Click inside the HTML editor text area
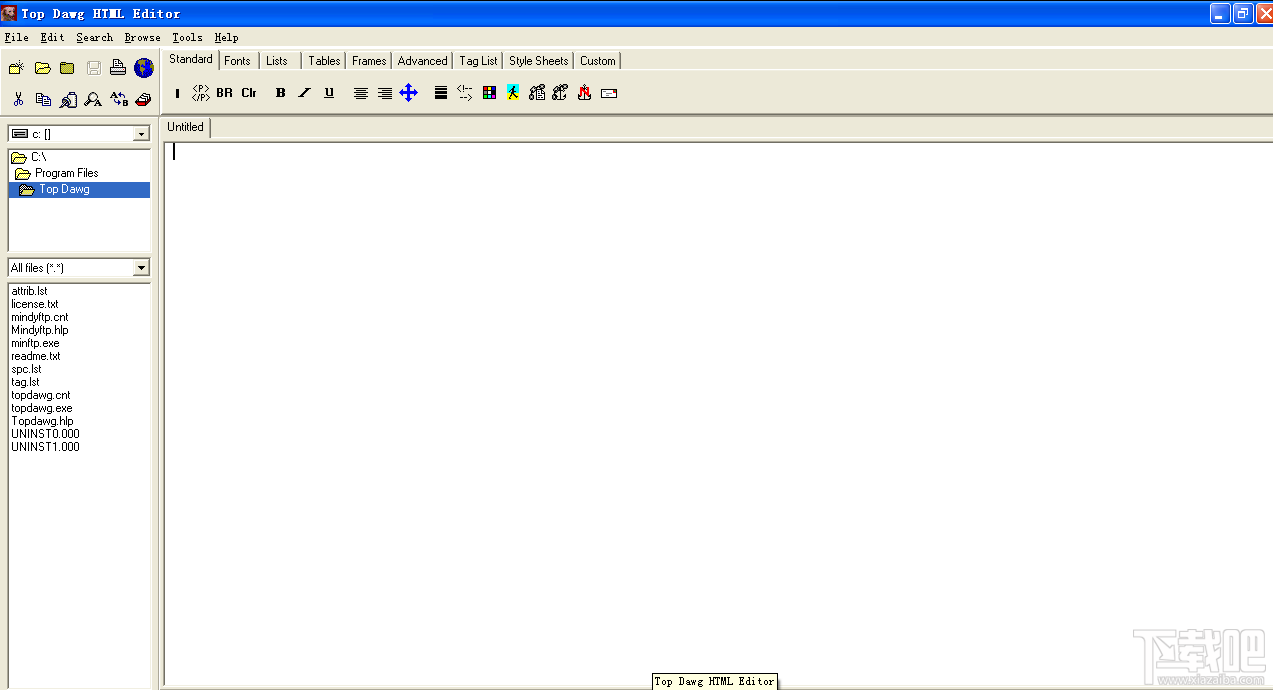The height and width of the screenshot is (690, 1273). (717, 412)
